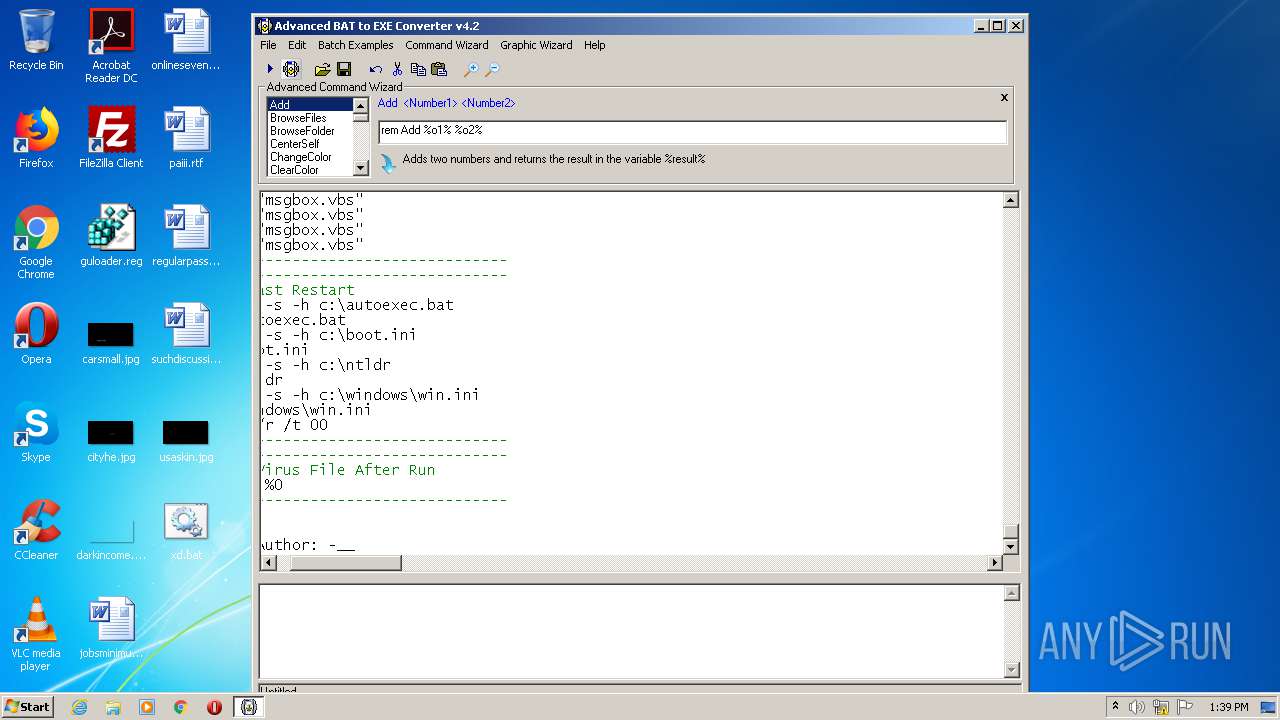Click the editor horizontal scrollbar thumb
This screenshot has width=1280, height=720.
click(x=345, y=563)
